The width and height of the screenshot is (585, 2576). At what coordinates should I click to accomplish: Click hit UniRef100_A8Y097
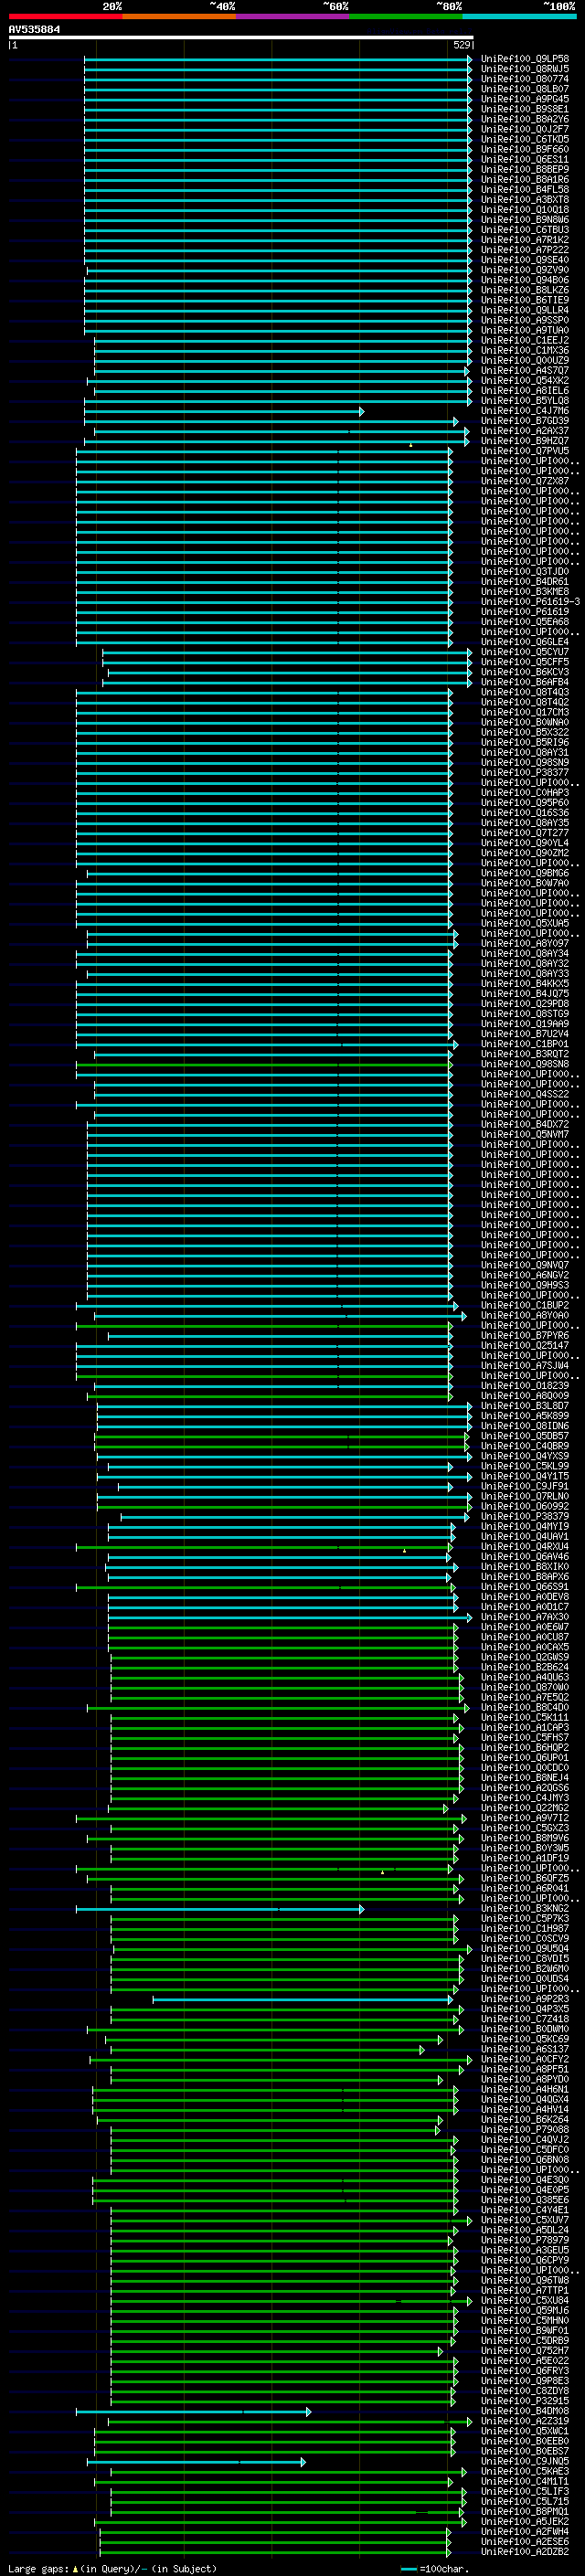click(525, 943)
